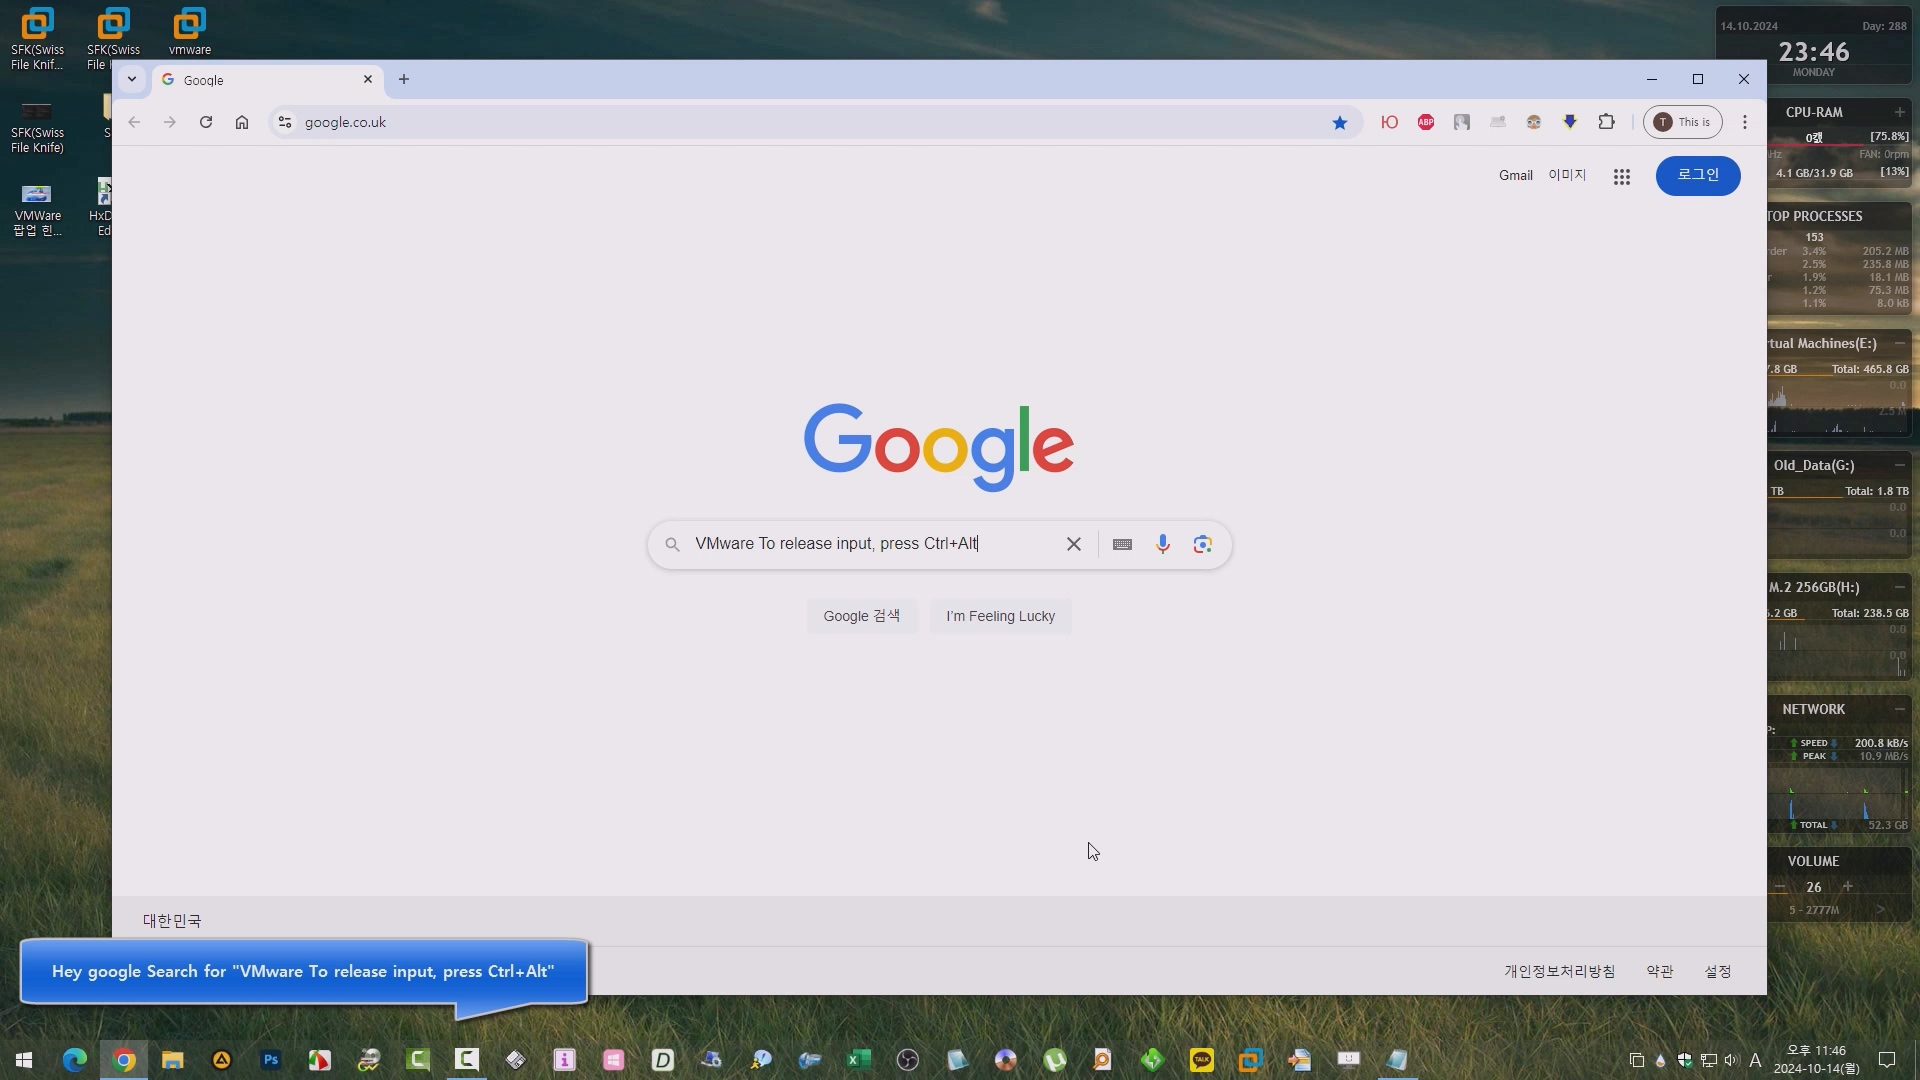Open the 'This is' profile chip
The width and height of the screenshot is (1920, 1080).
coord(1683,122)
